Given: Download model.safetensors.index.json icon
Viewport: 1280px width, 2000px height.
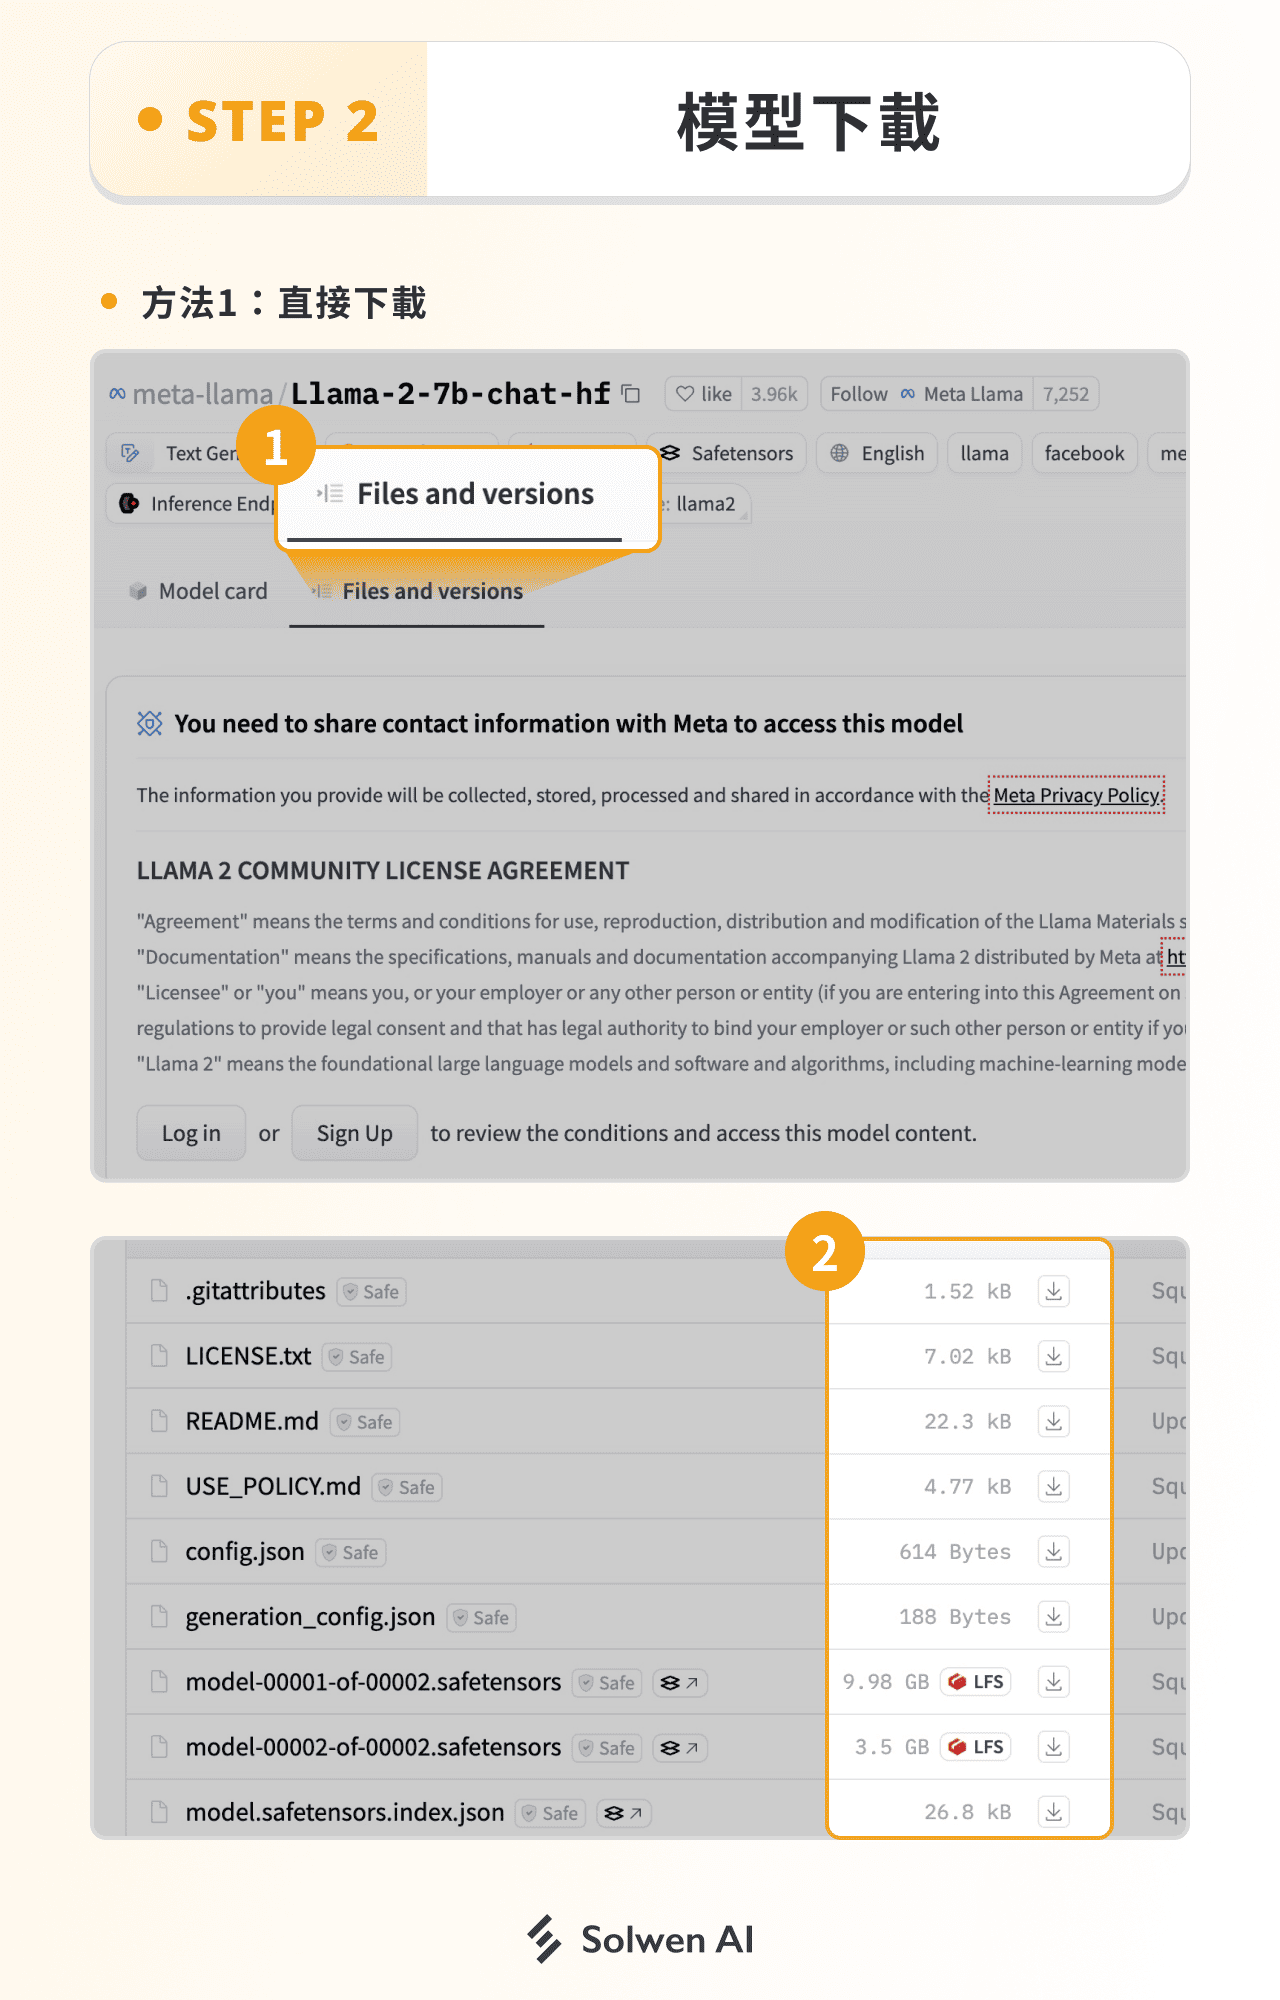Looking at the screenshot, I should coord(1054,1812).
